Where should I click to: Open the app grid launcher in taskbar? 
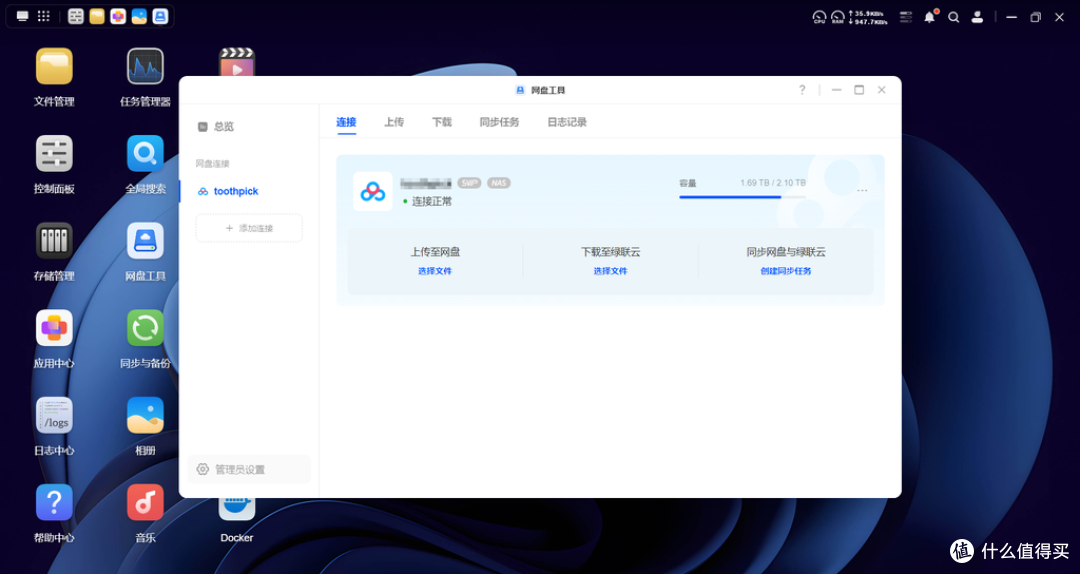[43, 16]
